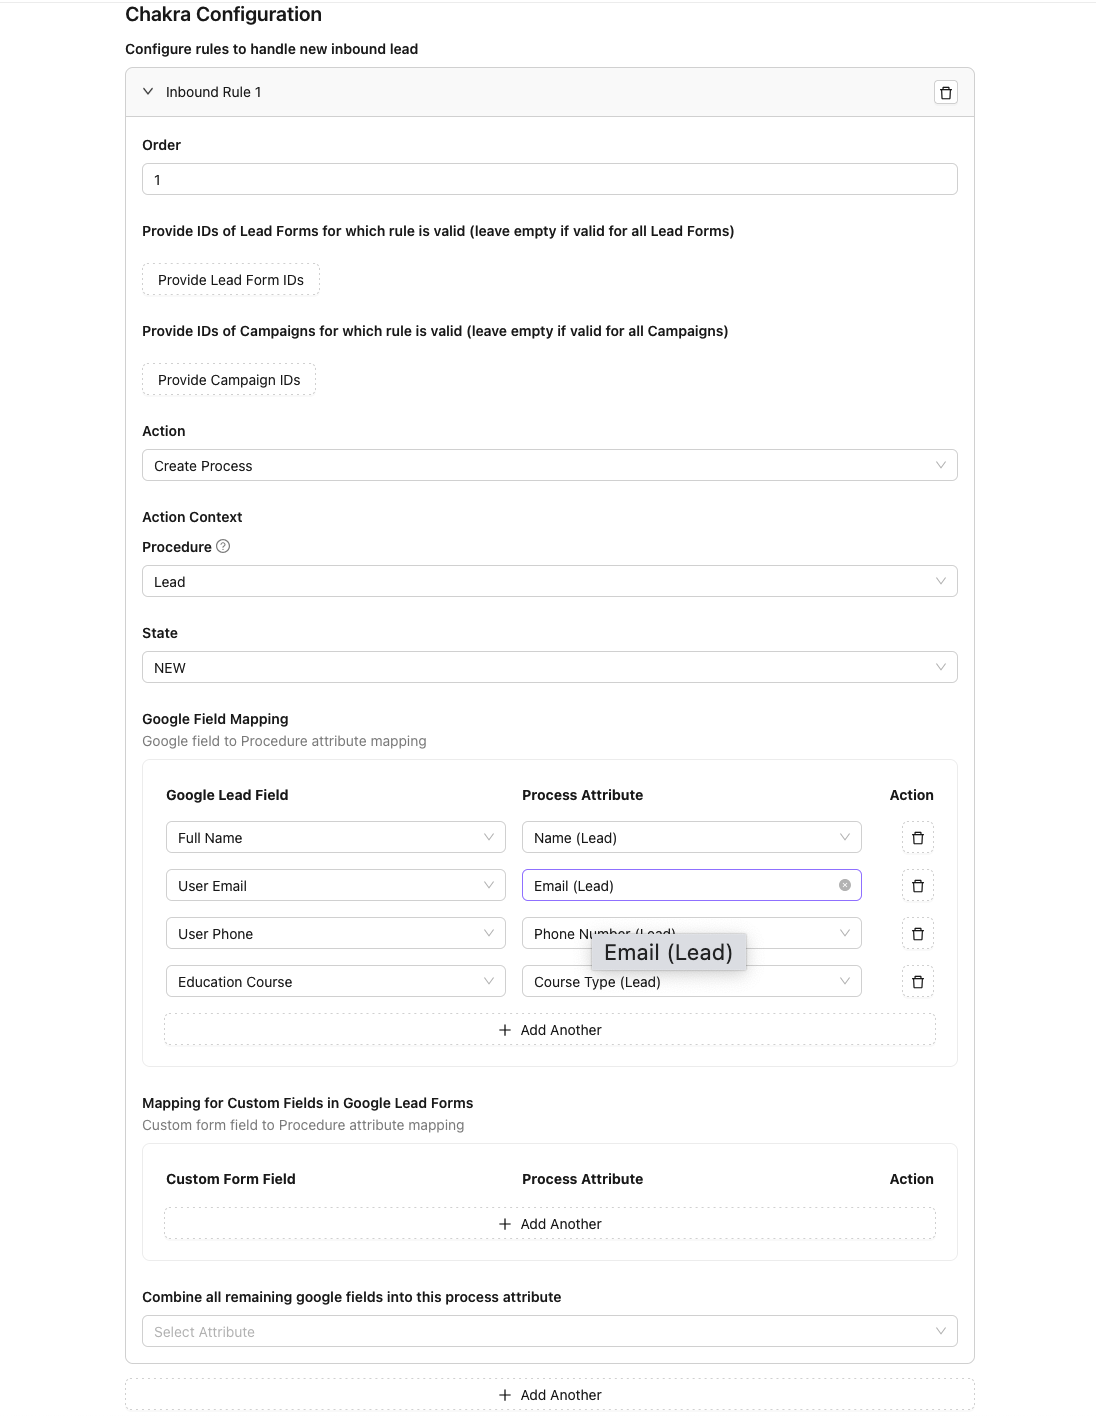Add another inbound rule
Viewport: 1096px width, 1416px height.
549,1395
